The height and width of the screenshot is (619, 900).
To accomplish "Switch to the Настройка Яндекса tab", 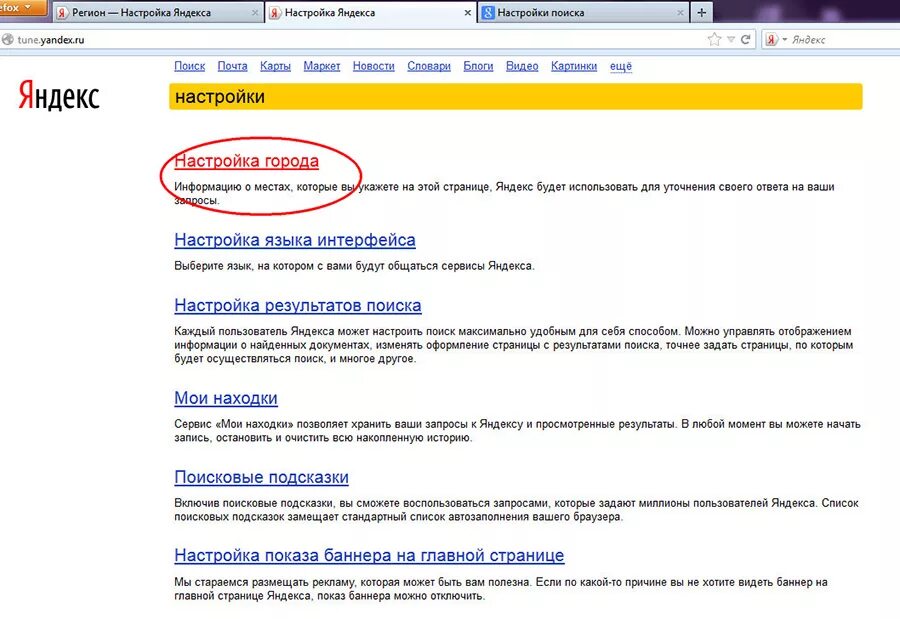I will (370, 13).
